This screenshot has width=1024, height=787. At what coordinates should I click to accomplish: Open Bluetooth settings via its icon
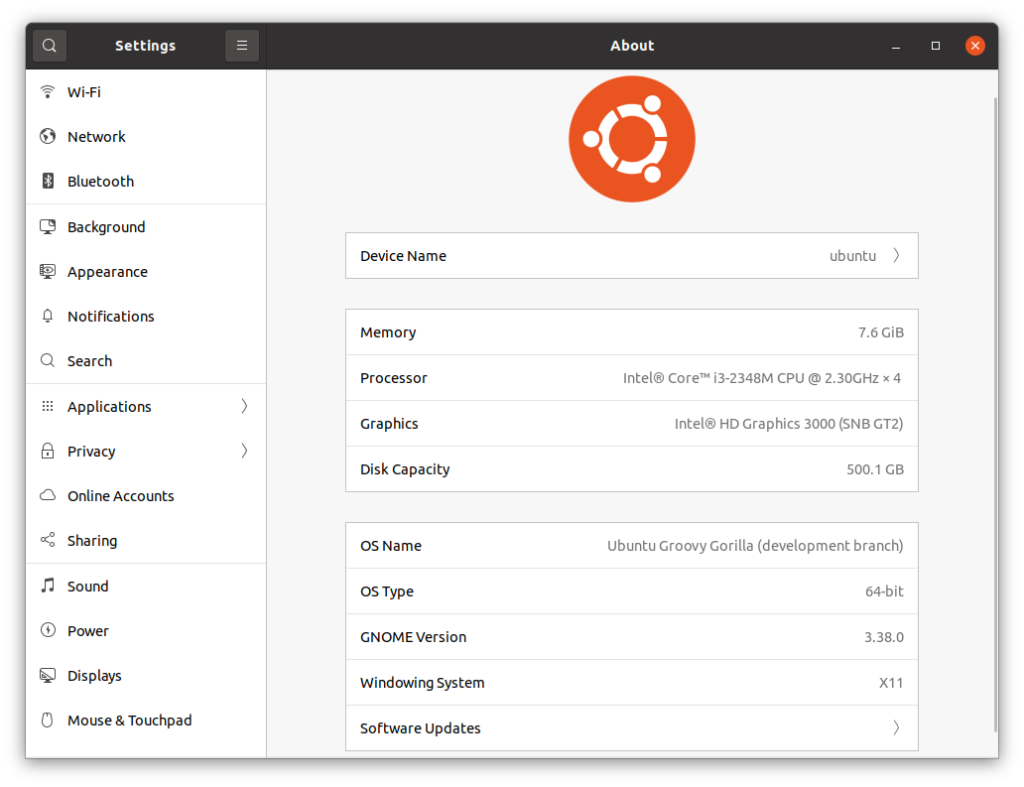coord(48,181)
